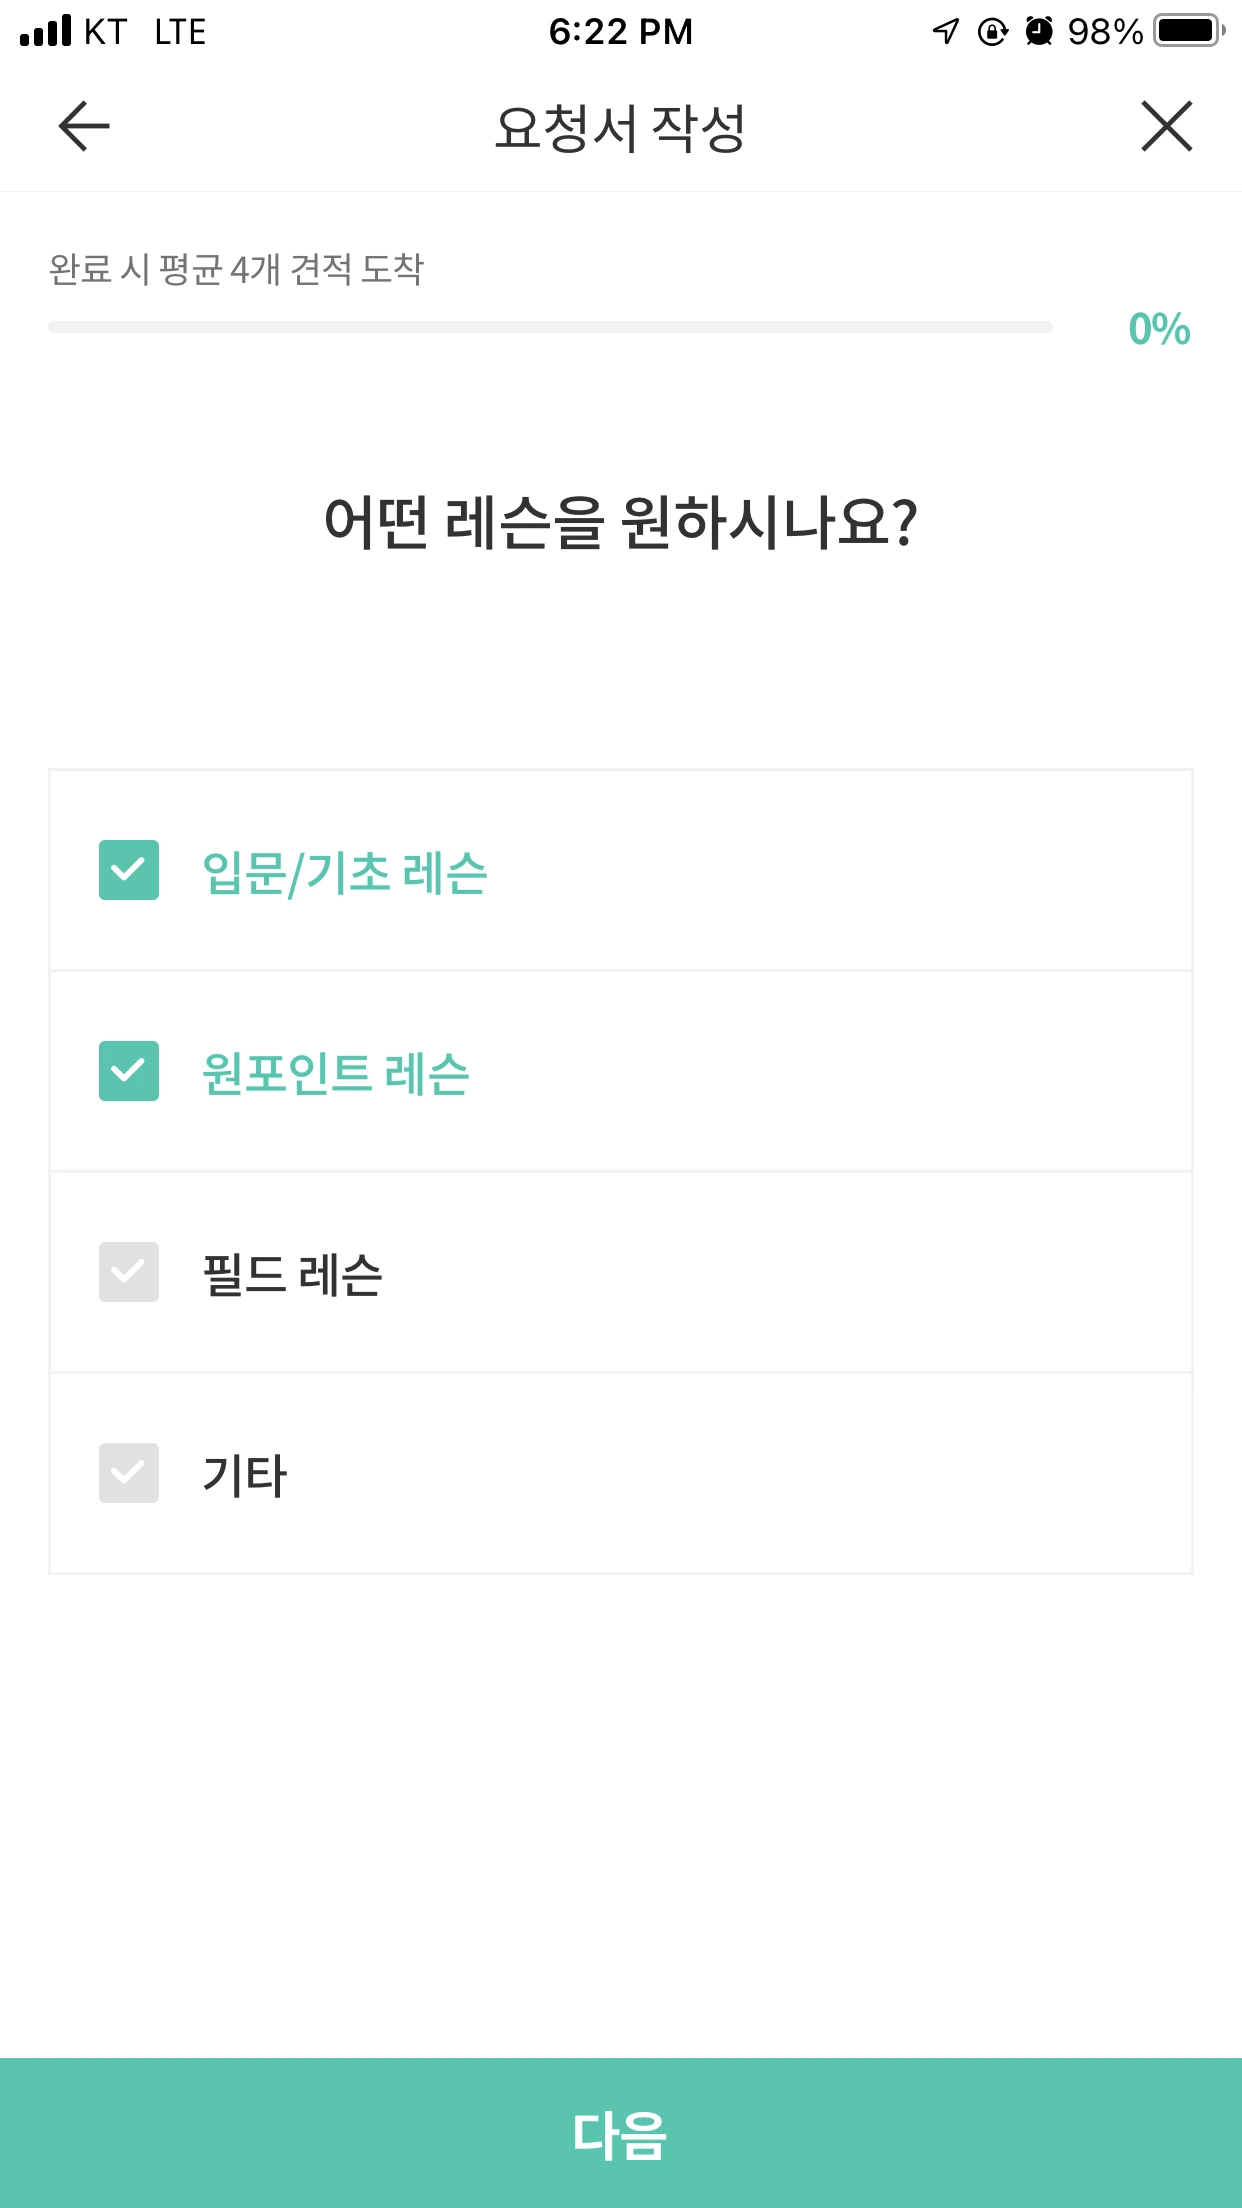Tap the request progress bar

(550, 327)
